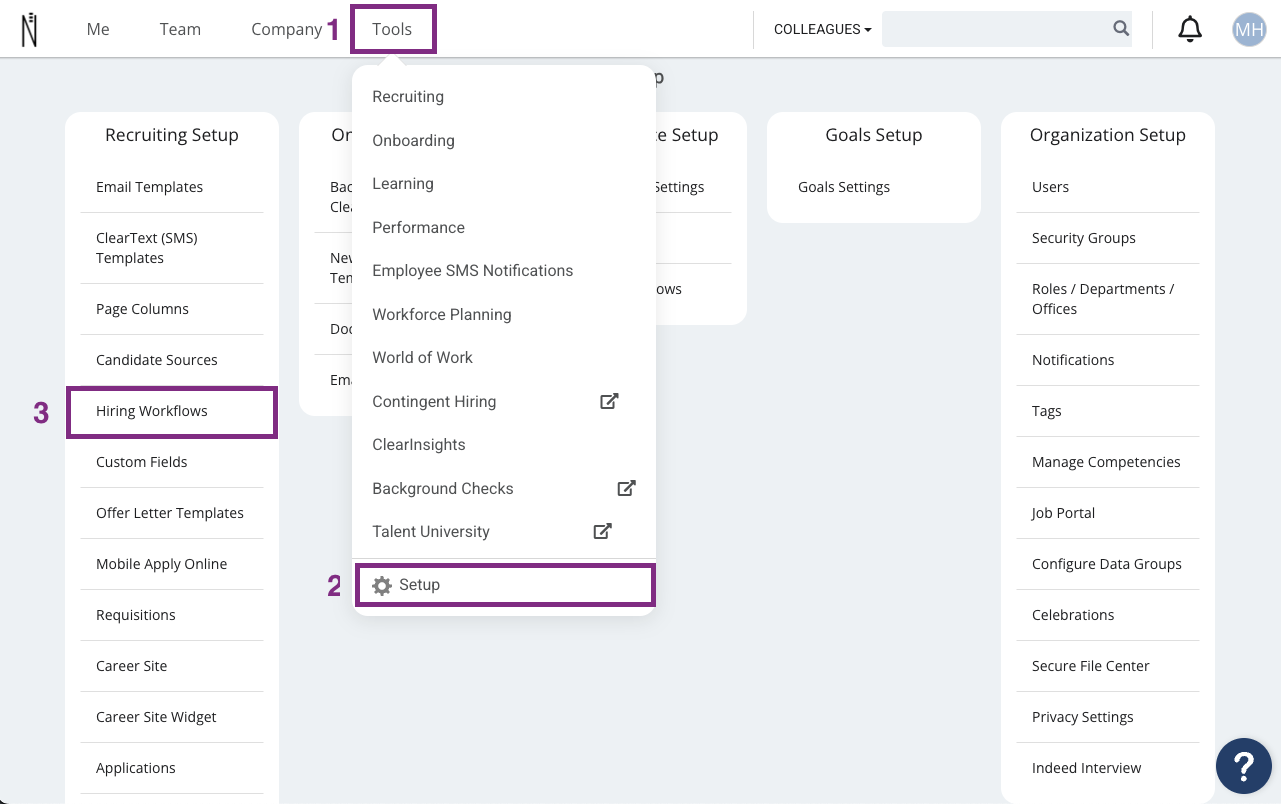
Task: Open the Me menu
Action: pos(98,29)
